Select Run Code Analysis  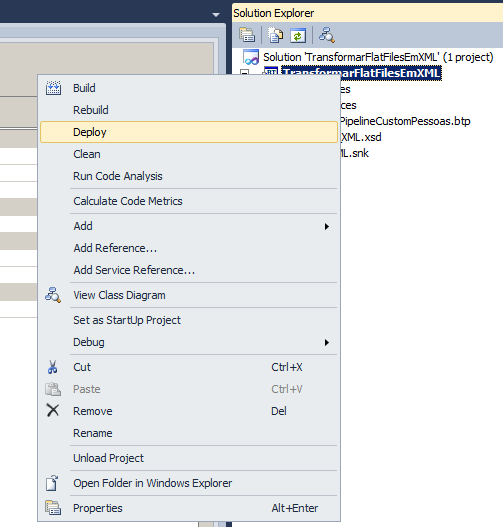point(188,176)
